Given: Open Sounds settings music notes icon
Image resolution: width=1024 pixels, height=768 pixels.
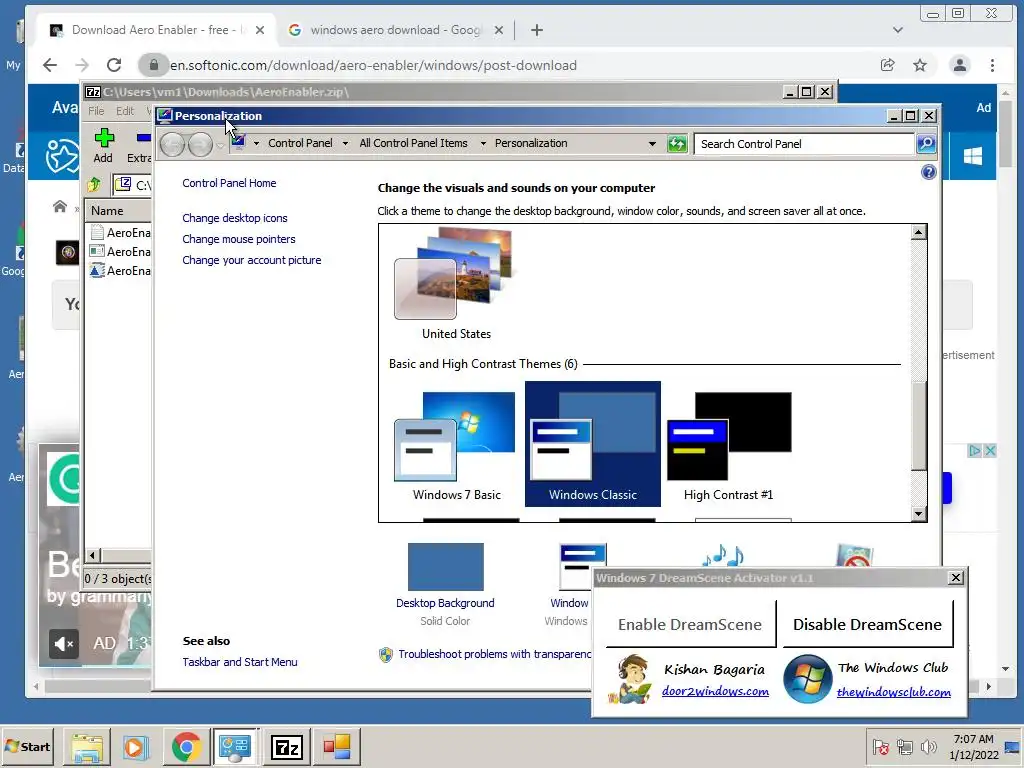Looking at the screenshot, I should point(722,555).
